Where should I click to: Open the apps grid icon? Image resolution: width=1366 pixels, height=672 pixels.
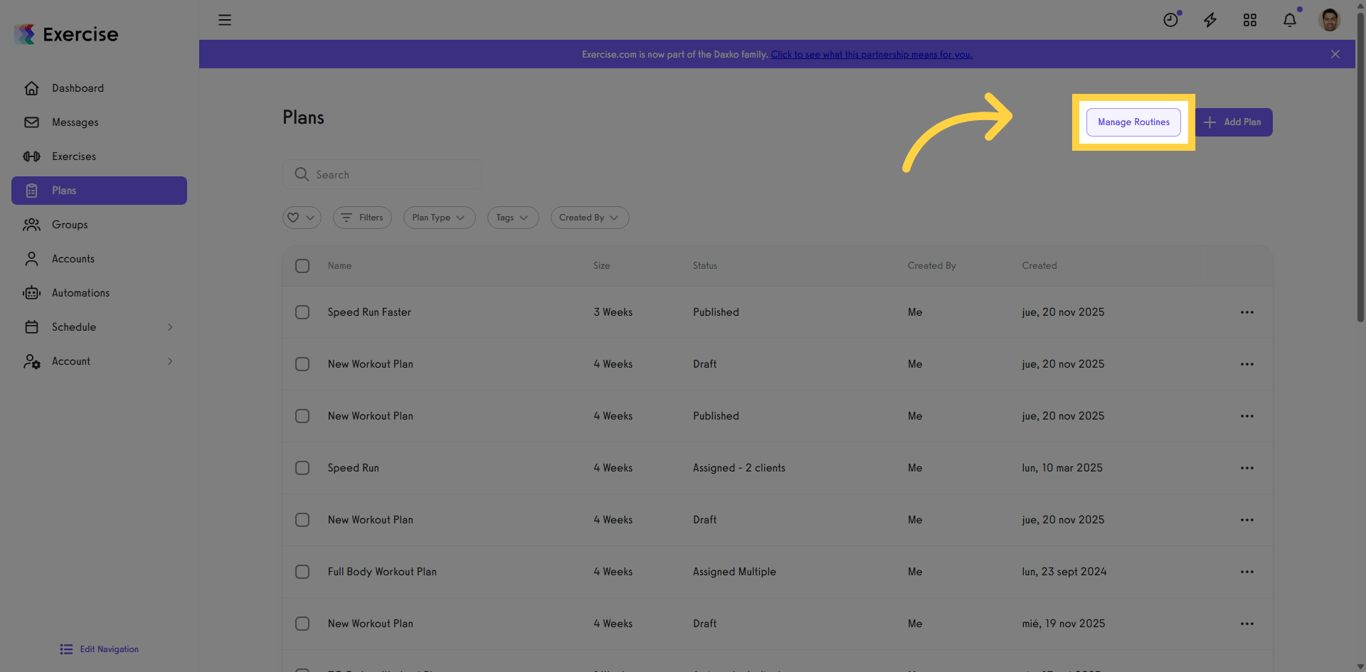(x=1250, y=19)
